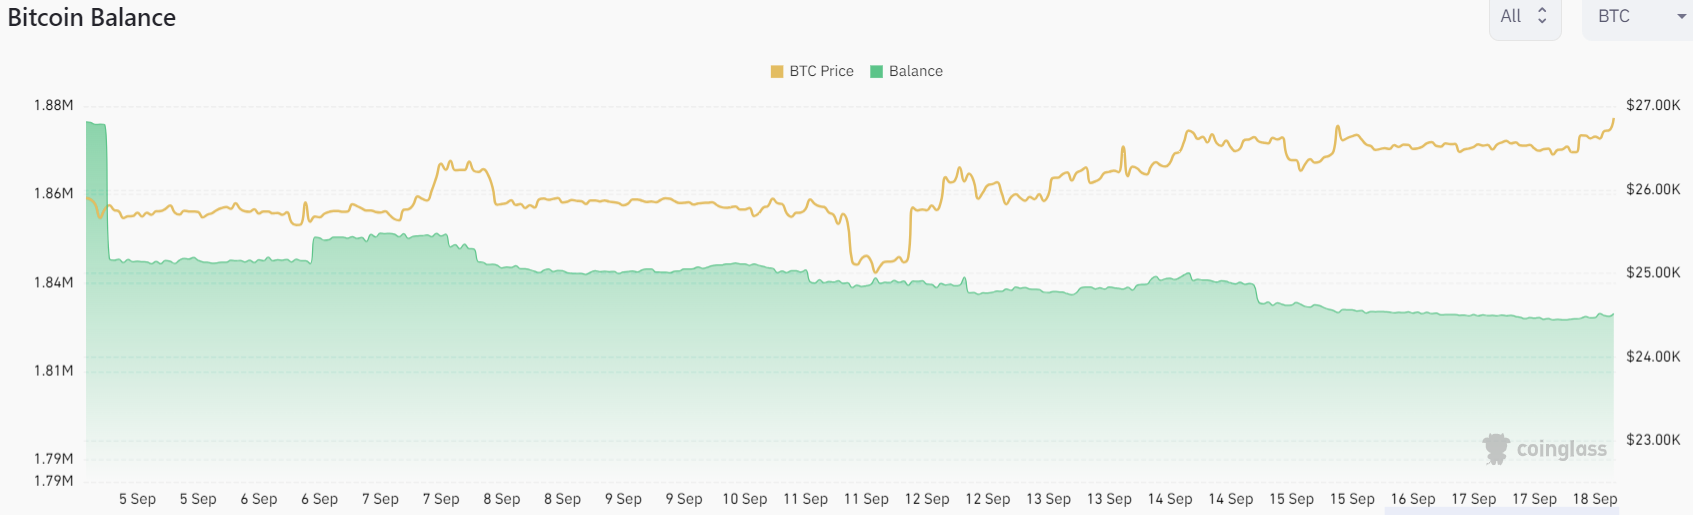This screenshot has width=1693, height=515.
Task: Select the 10 Sep date label
Action: [744, 499]
